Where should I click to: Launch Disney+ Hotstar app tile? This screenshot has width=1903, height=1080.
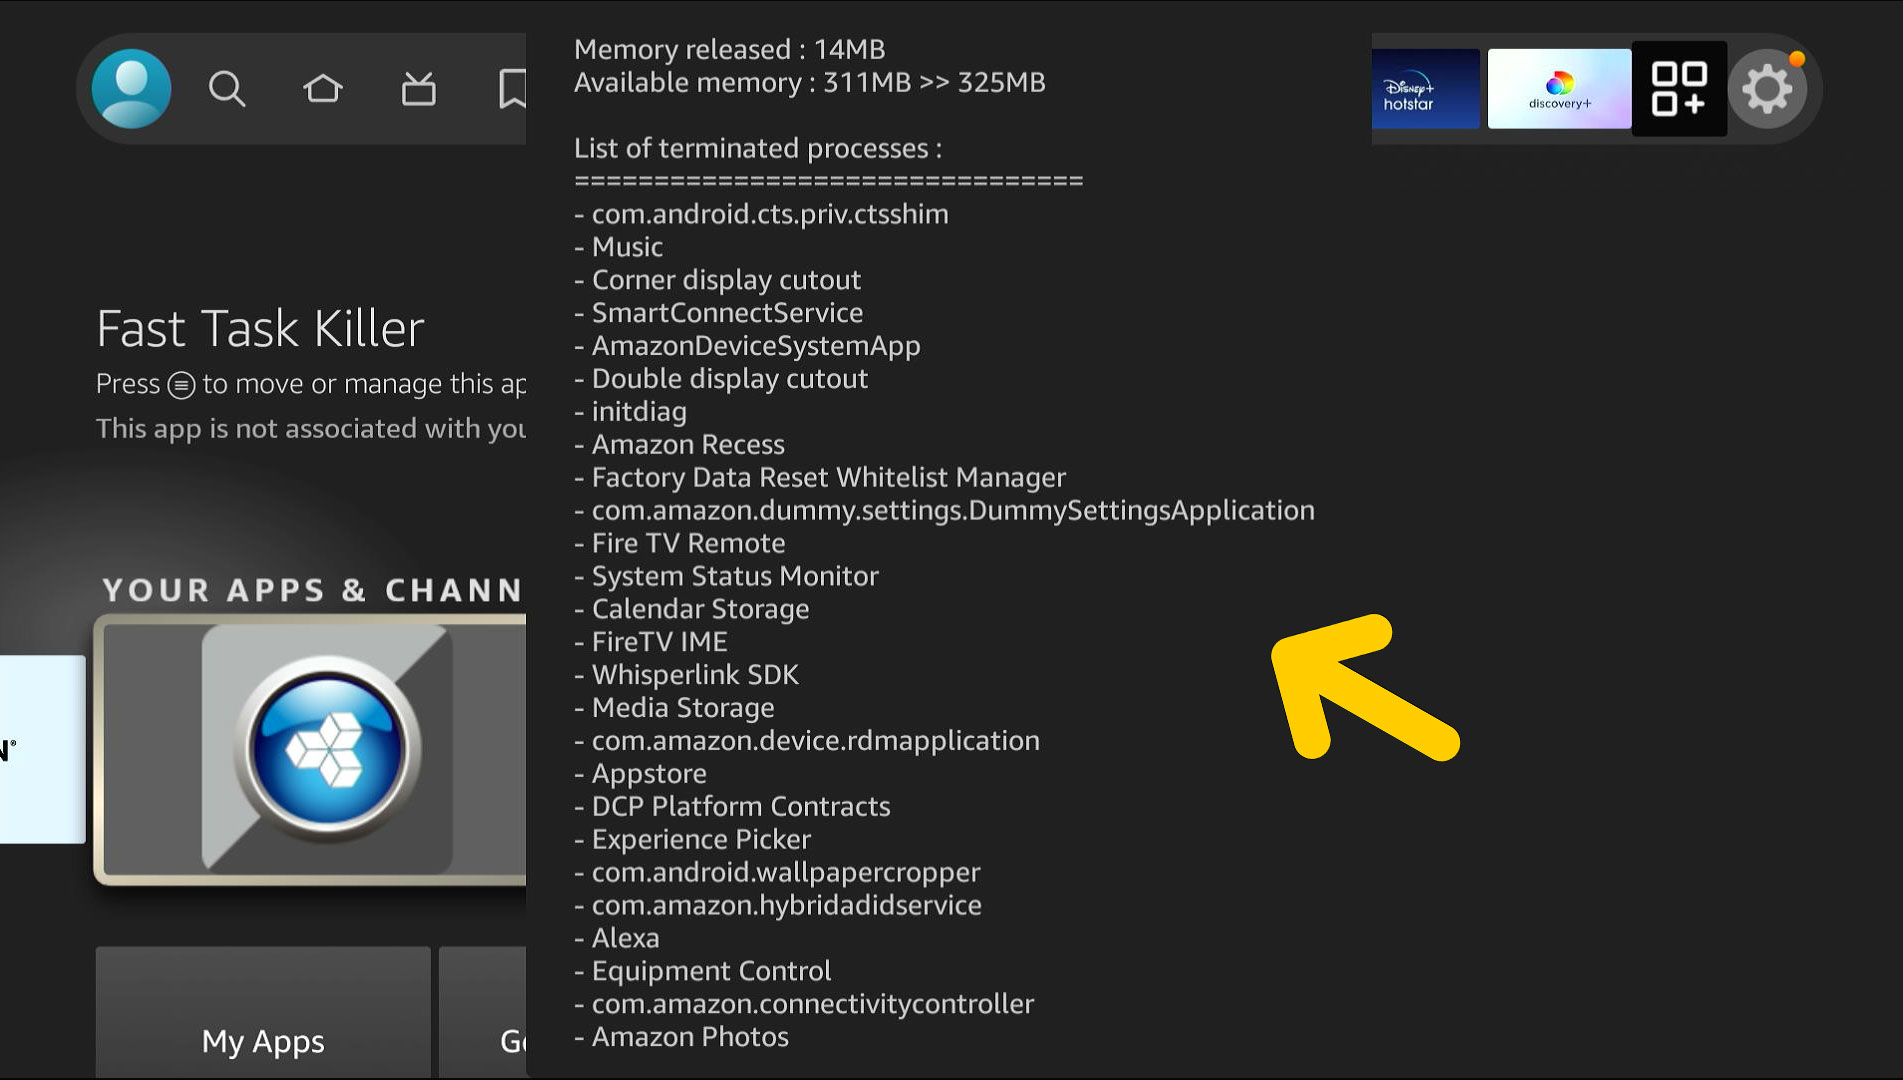coord(1425,89)
